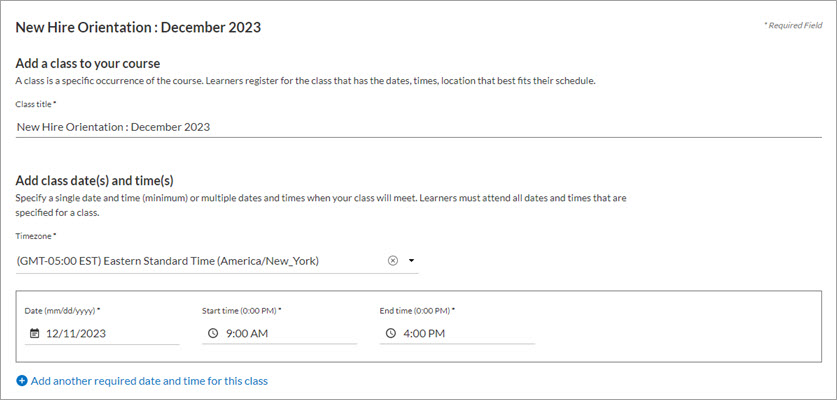
Task: Click the bold page title at the top
Action: [x=138, y=27]
